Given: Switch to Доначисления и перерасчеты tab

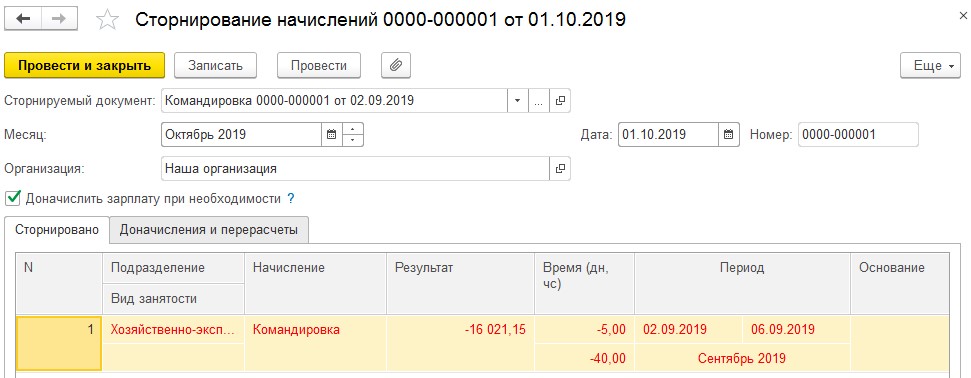Looking at the screenshot, I should [209, 230].
